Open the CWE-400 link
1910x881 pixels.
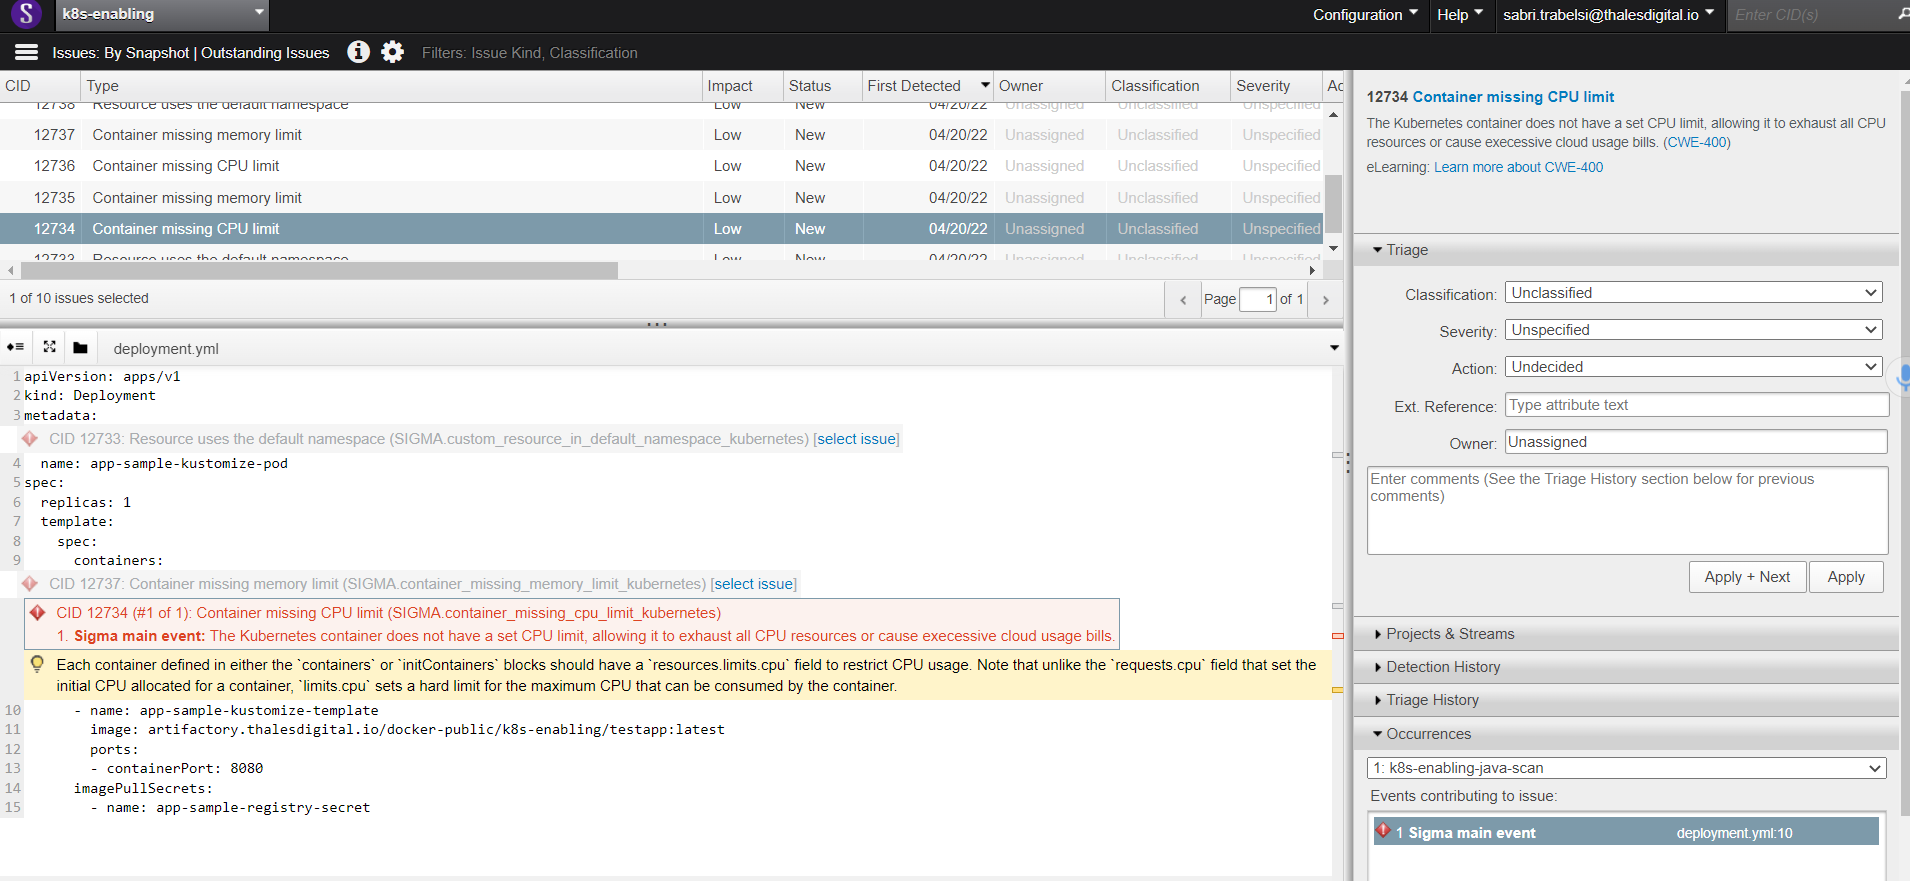1697,142
